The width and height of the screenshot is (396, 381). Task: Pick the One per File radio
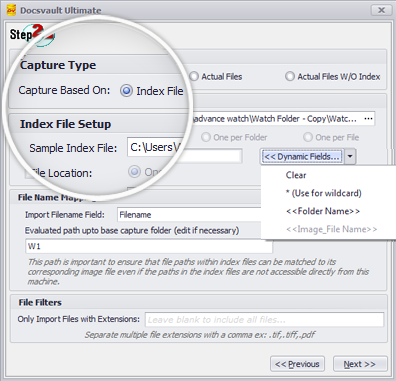click(x=308, y=137)
